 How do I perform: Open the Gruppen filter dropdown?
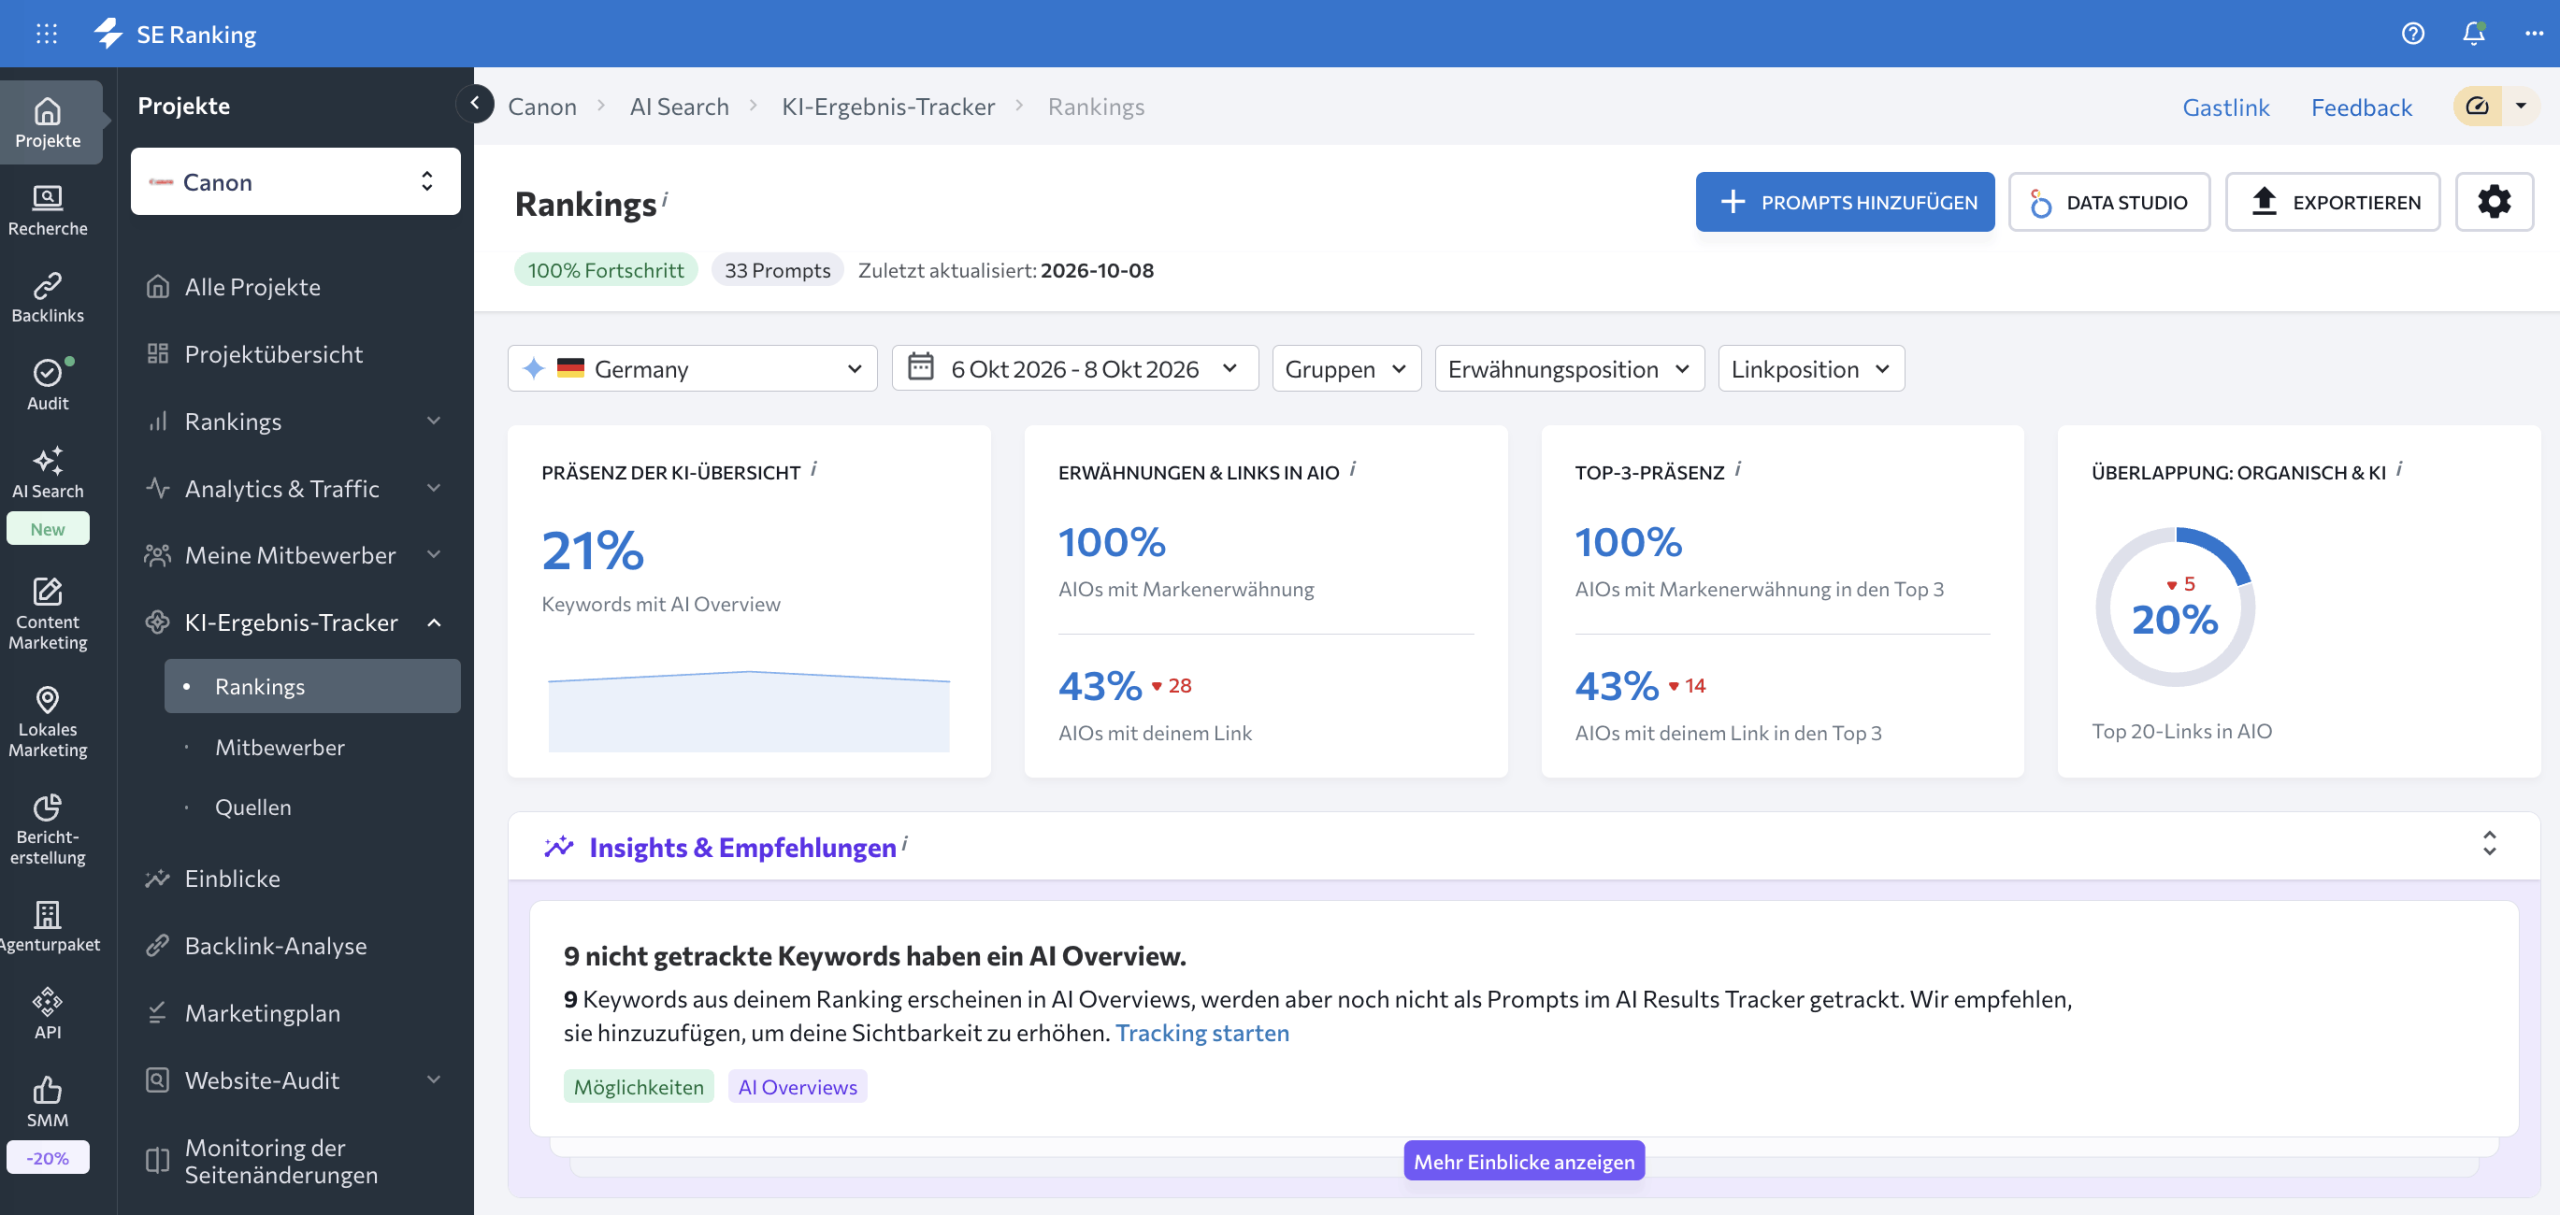pos(1346,369)
